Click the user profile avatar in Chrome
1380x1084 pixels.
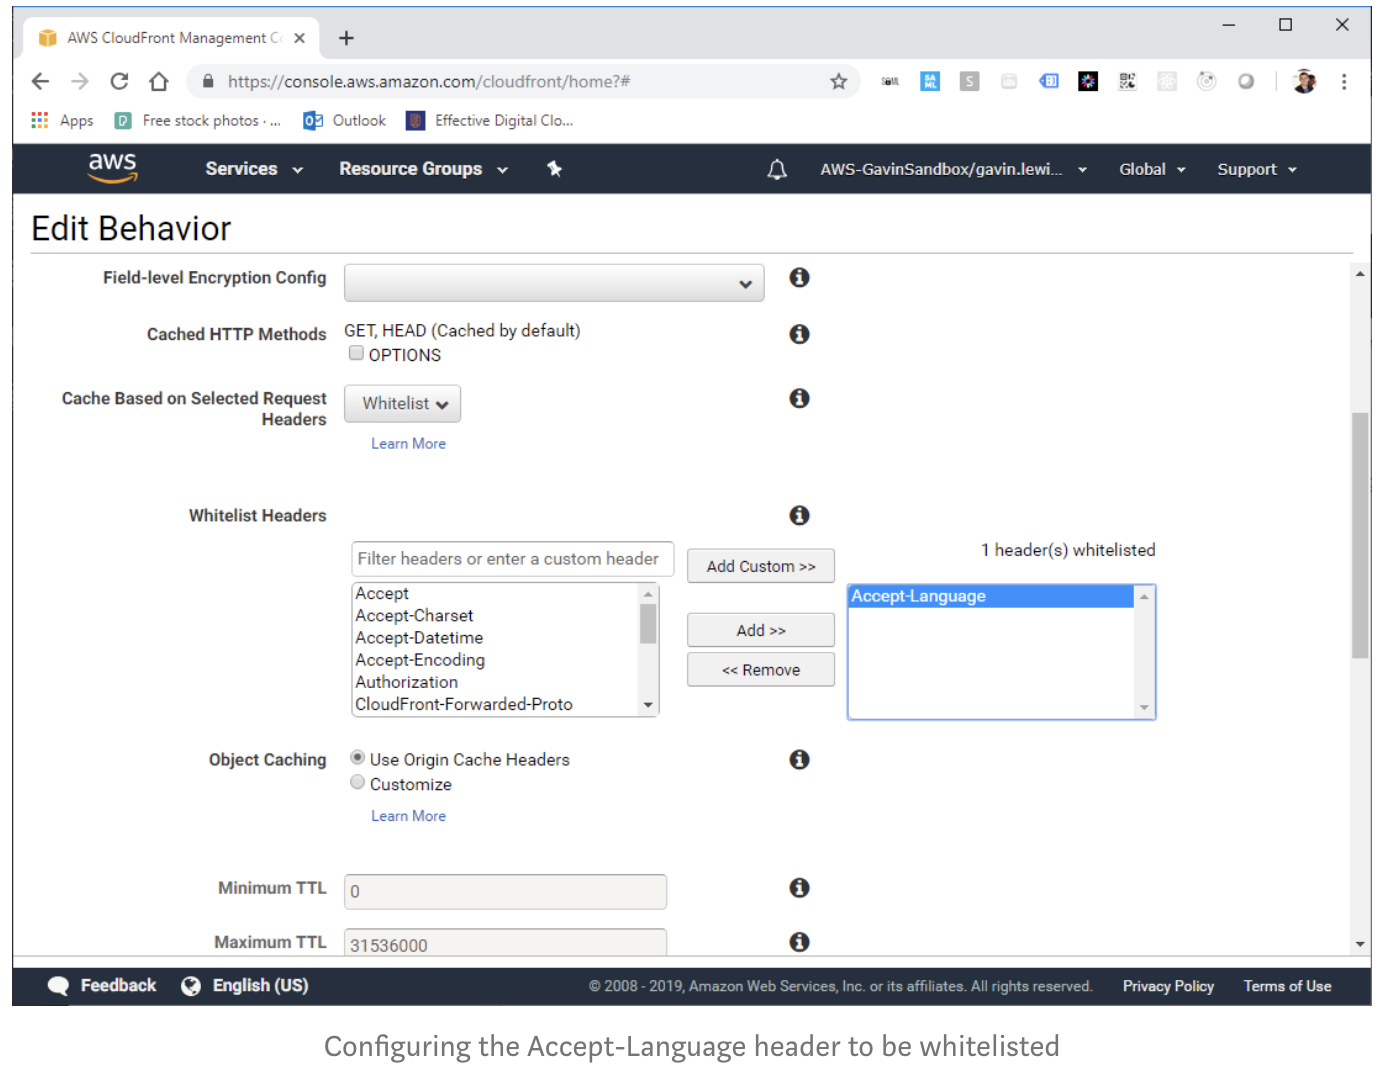click(x=1304, y=81)
